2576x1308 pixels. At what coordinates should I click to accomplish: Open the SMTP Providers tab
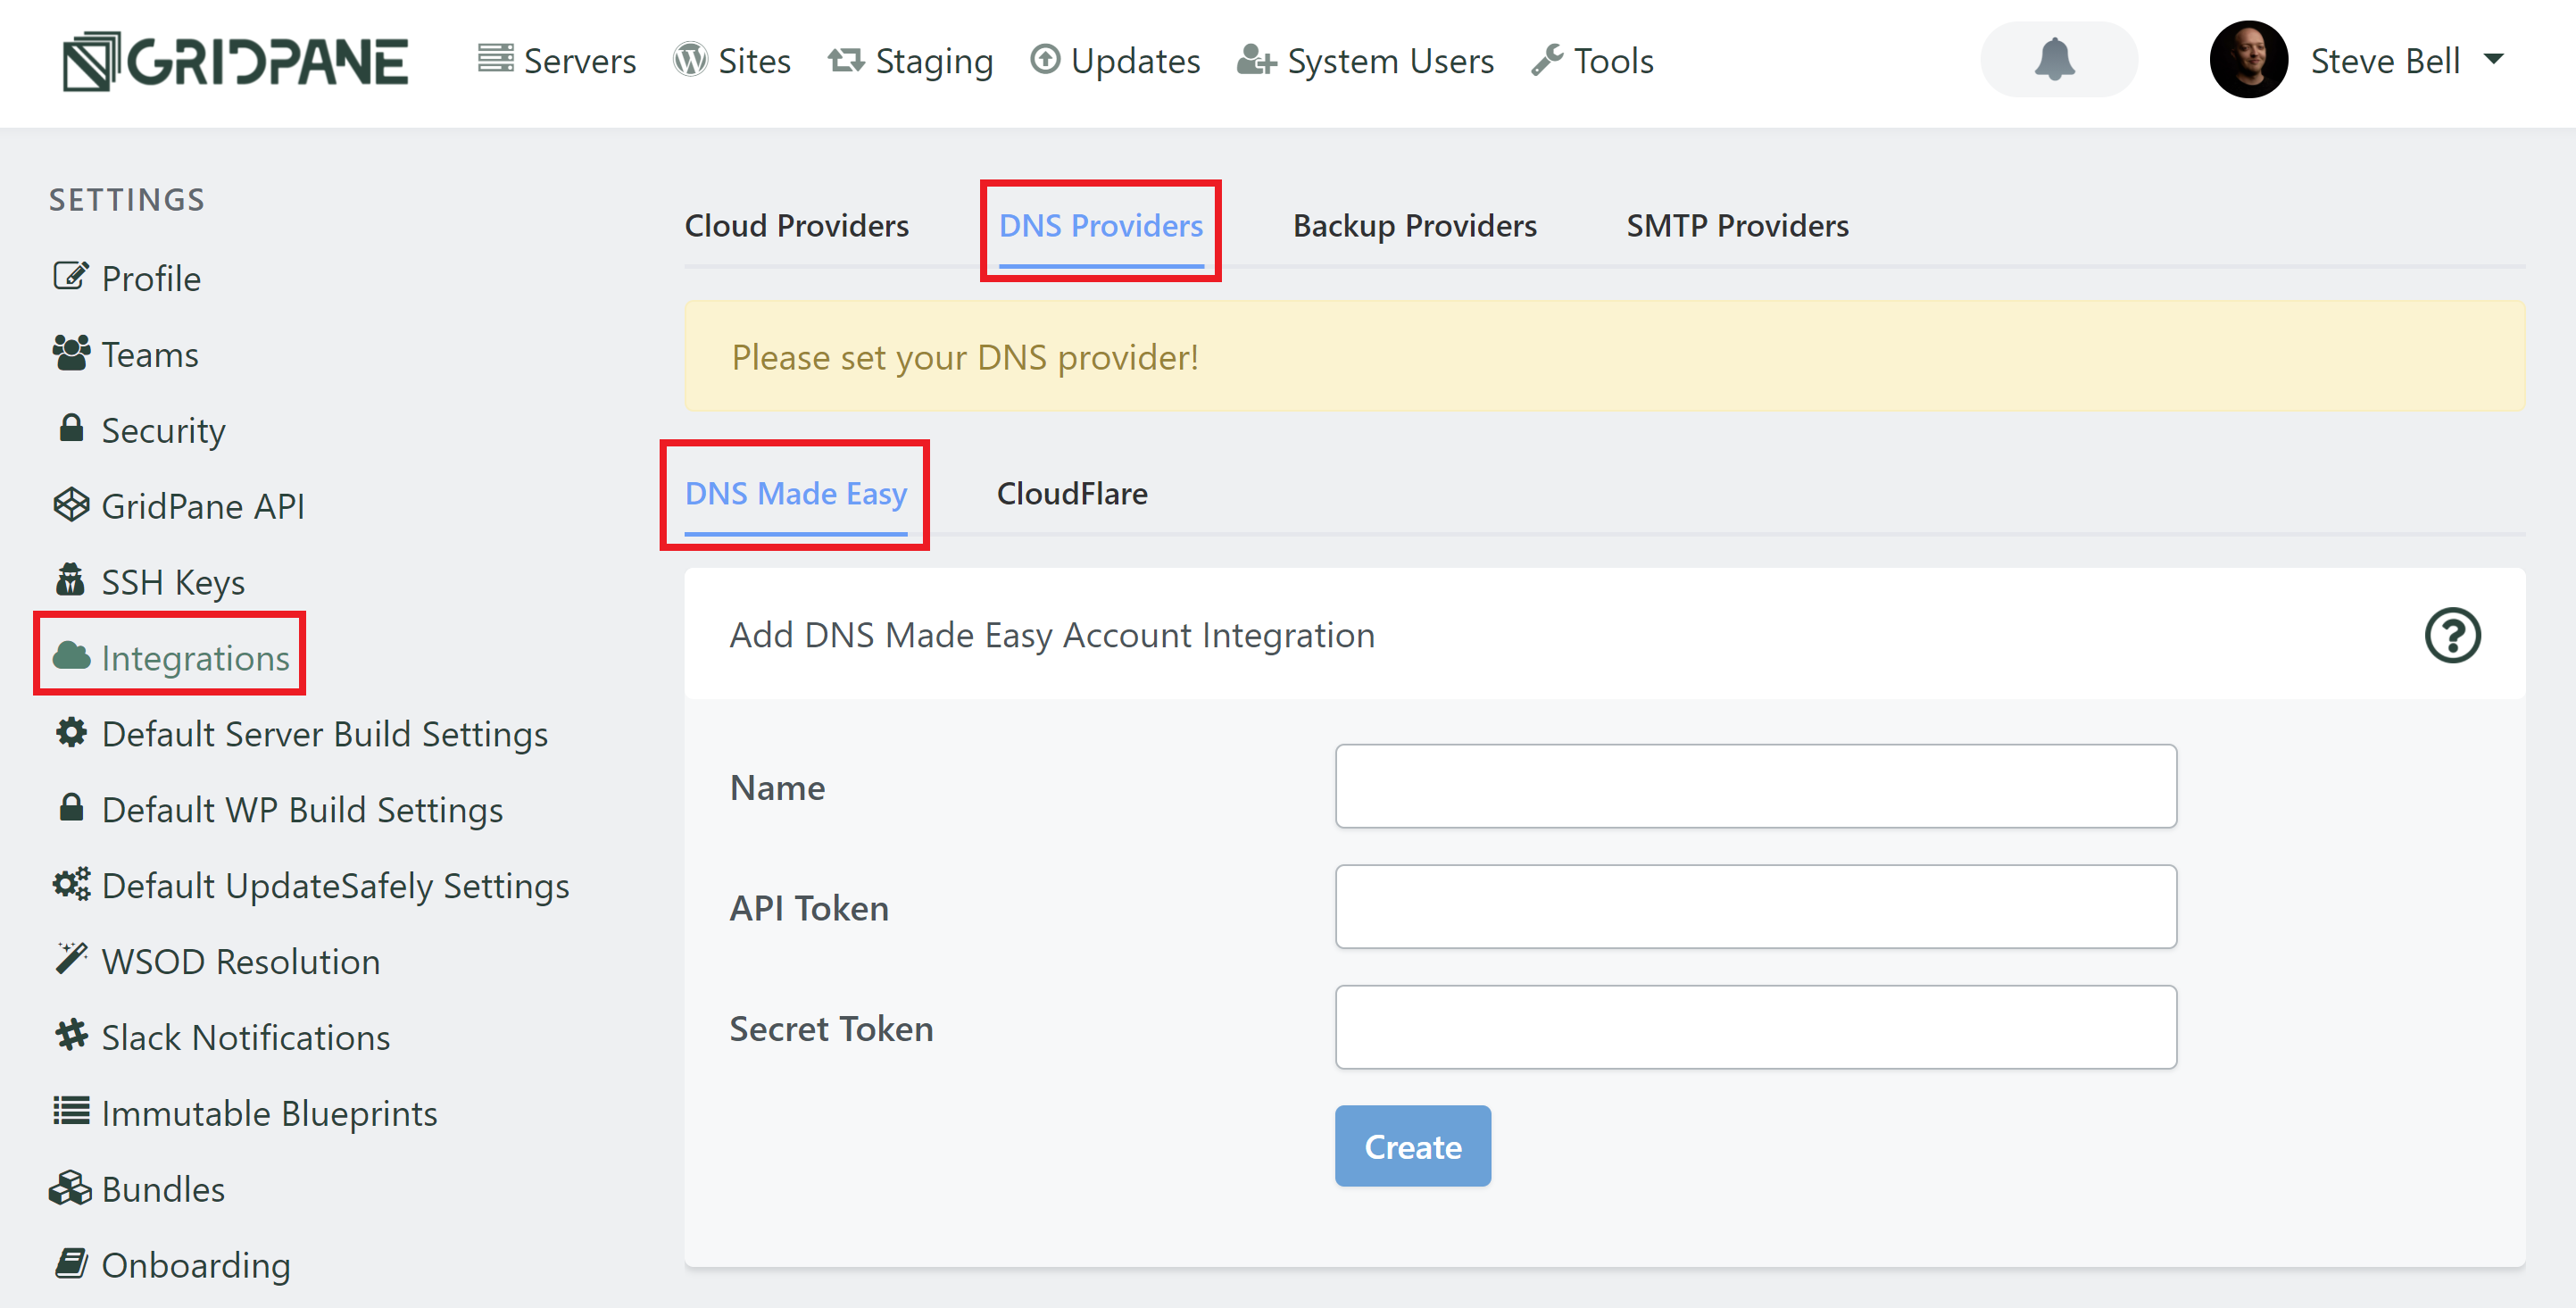[1737, 226]
